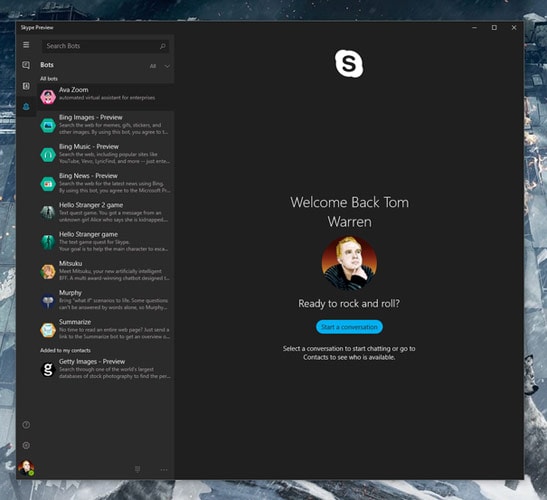
Task: Open the hamburger menu
Action: (26, 45)
